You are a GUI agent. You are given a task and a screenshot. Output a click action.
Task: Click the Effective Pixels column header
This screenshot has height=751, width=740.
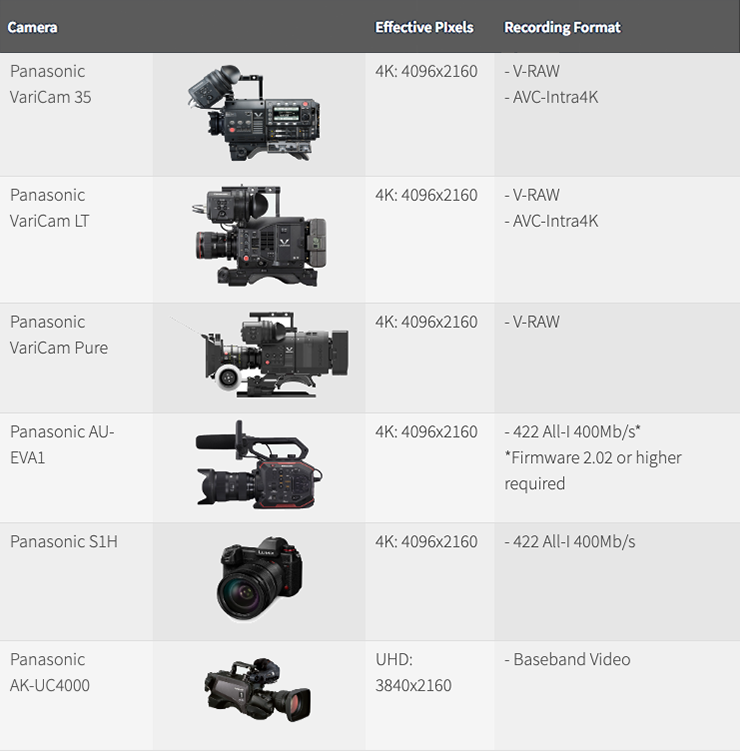[424, 27]
